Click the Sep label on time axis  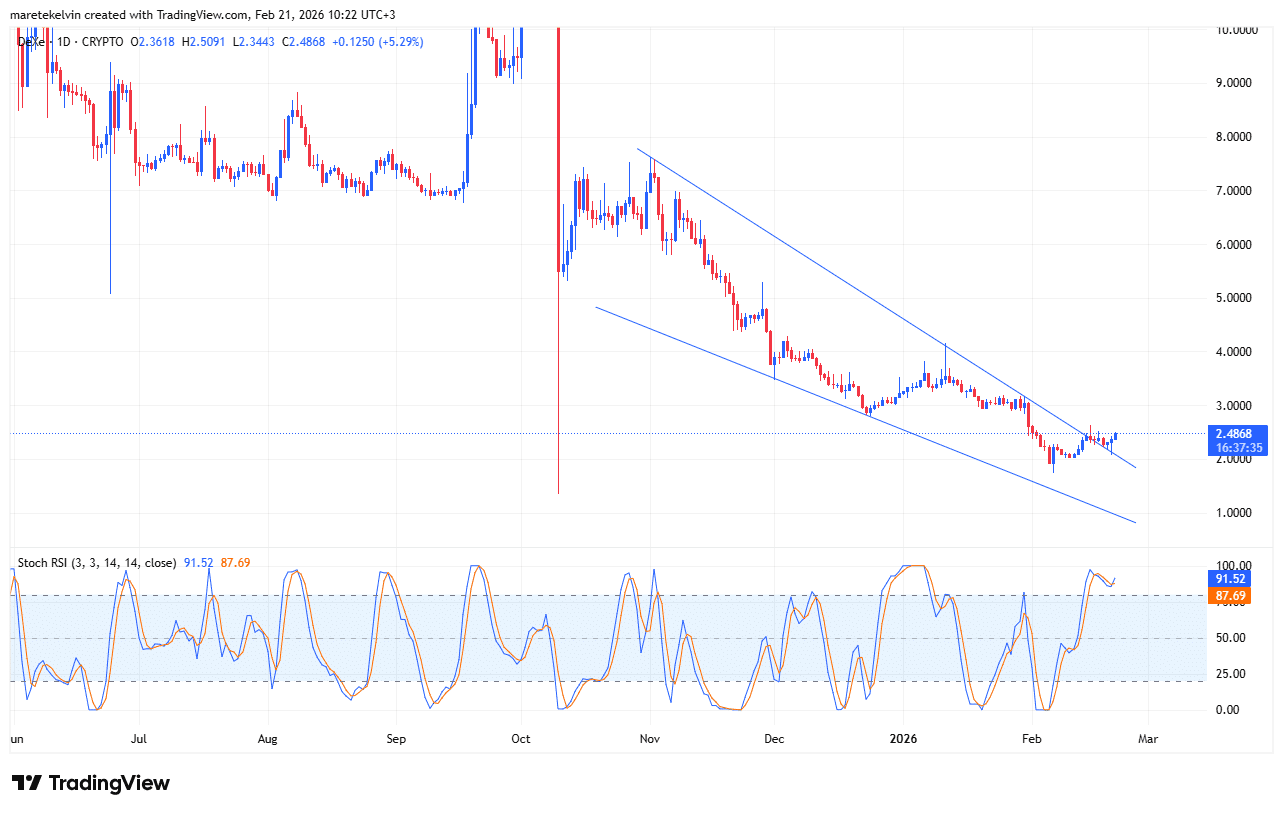click(x=396, y=740)
